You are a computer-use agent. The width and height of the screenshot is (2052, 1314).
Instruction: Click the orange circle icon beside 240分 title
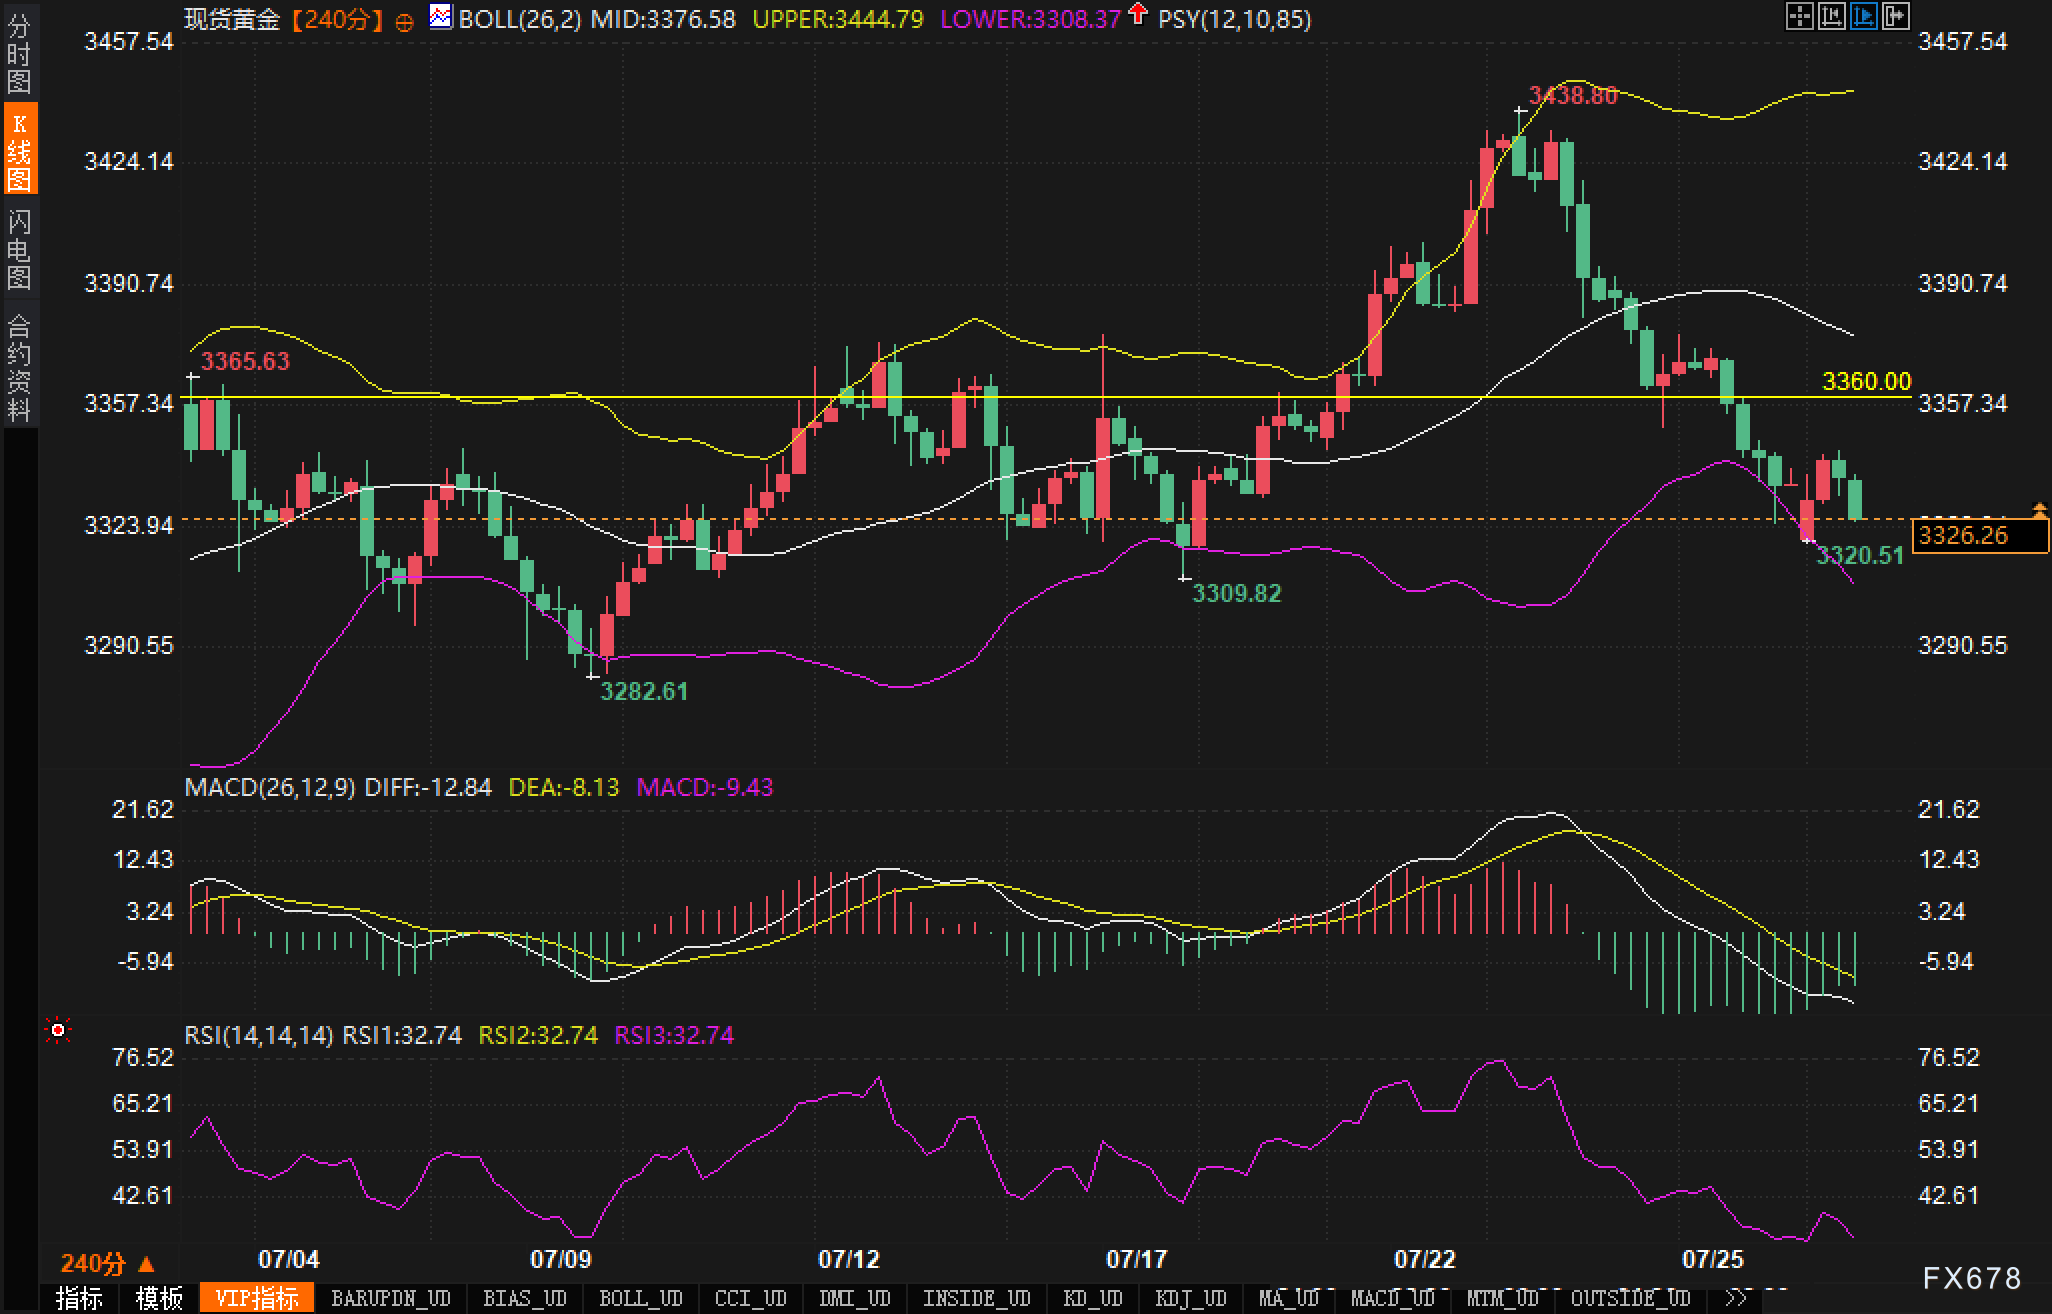404,22
